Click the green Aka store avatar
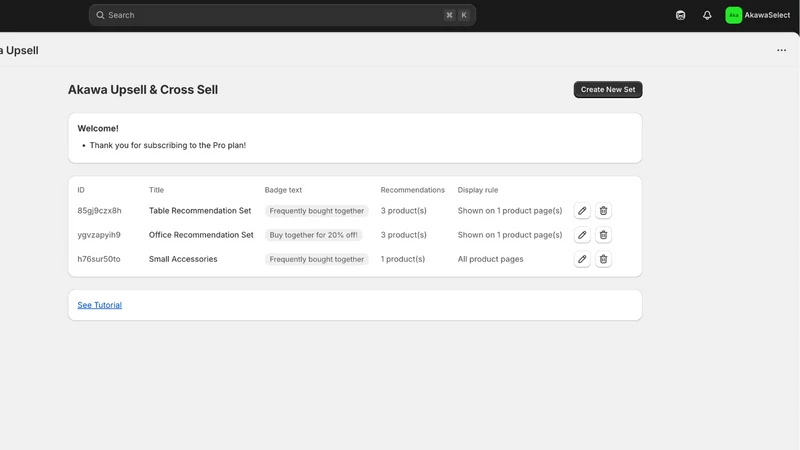The width and height of the screenshot is (800, 450). [x=733, y=15]
